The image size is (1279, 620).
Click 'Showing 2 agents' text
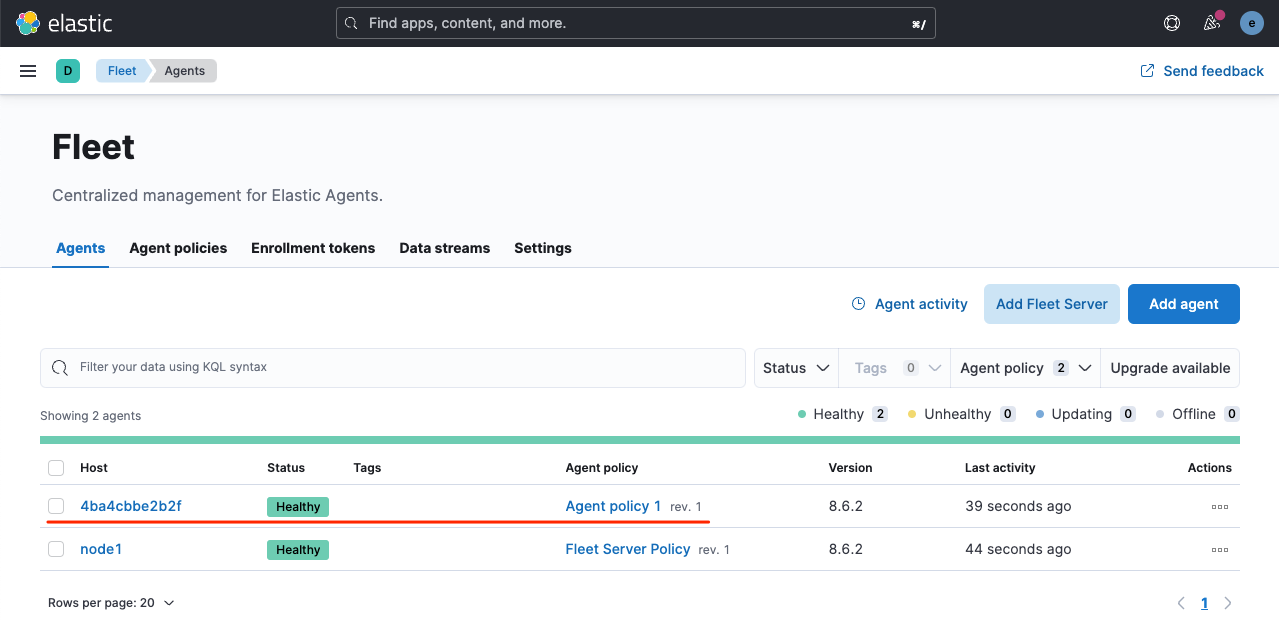(91, 416)
